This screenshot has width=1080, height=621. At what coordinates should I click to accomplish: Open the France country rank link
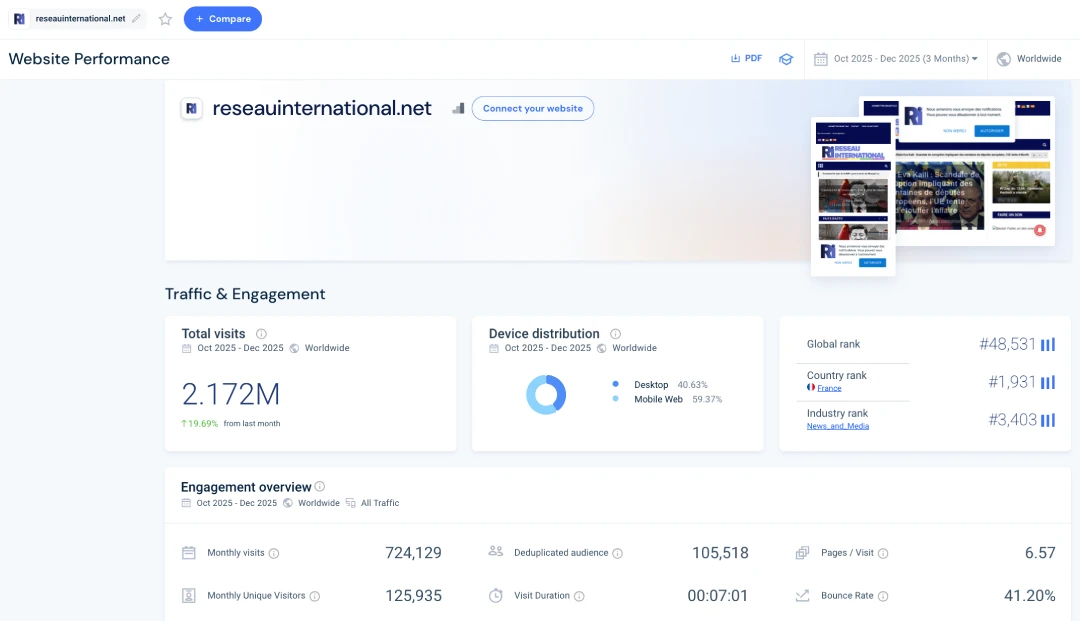(829, 388)
